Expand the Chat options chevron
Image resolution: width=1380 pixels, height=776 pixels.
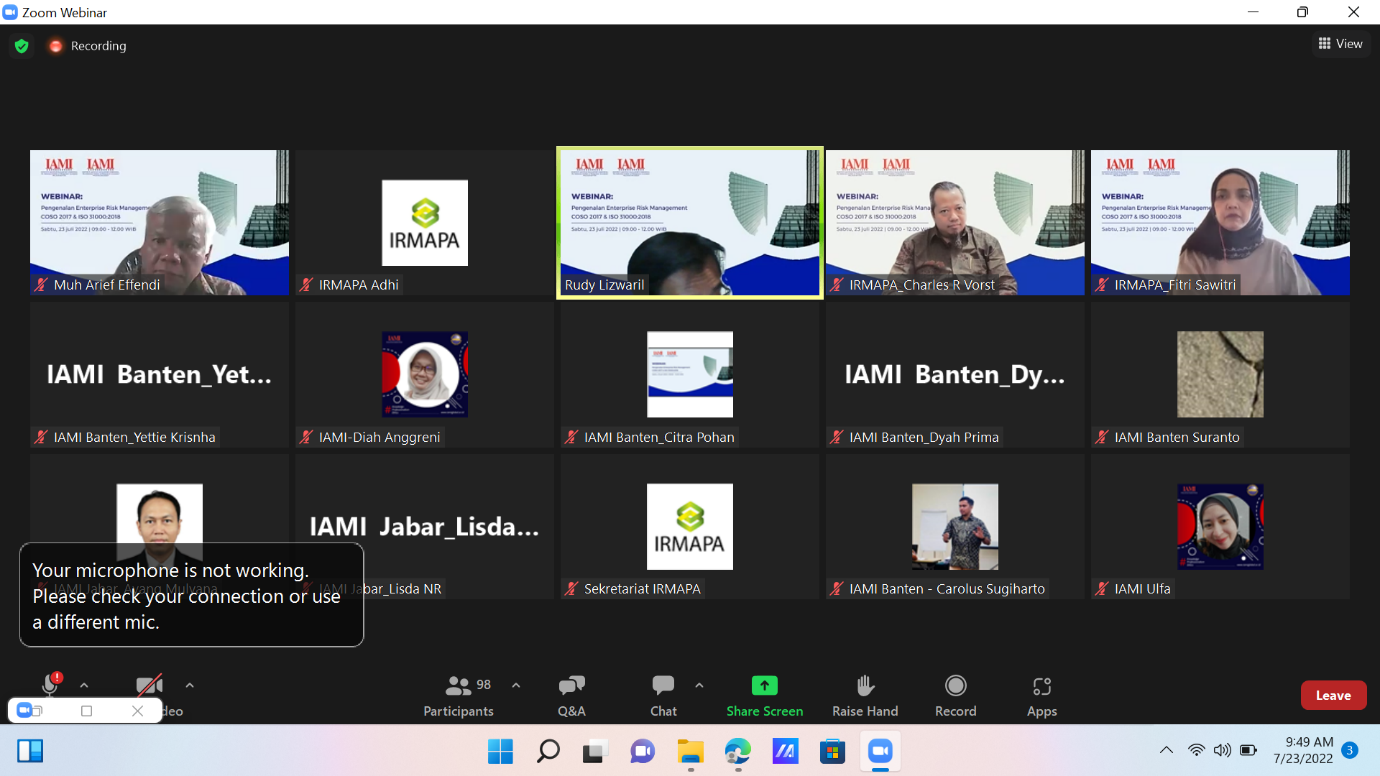coord(699,685)
